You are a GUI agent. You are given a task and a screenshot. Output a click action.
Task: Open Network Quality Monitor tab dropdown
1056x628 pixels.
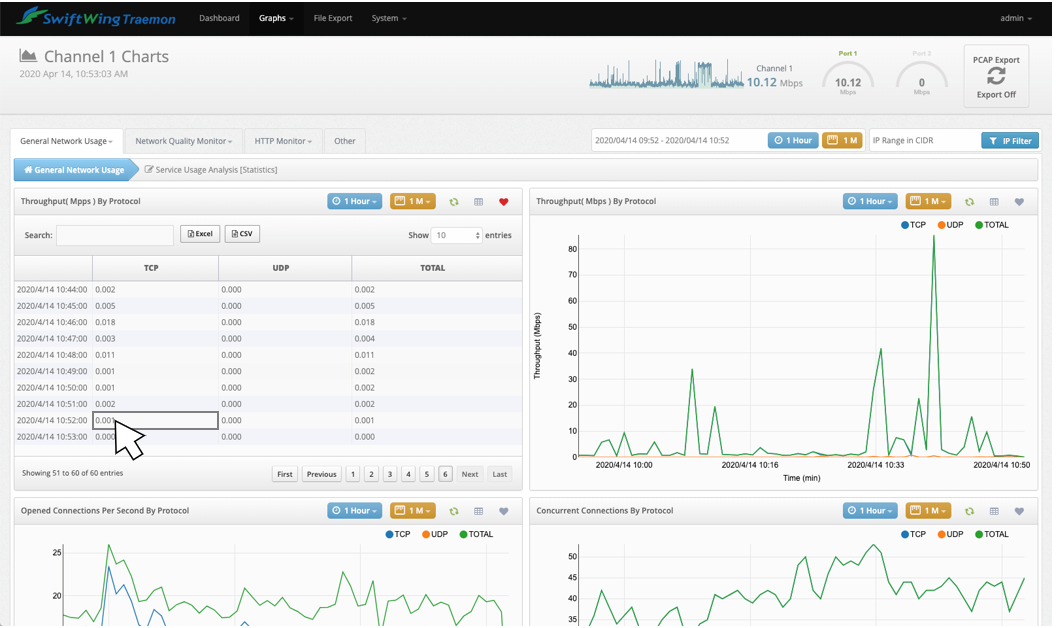click(183, 142)
